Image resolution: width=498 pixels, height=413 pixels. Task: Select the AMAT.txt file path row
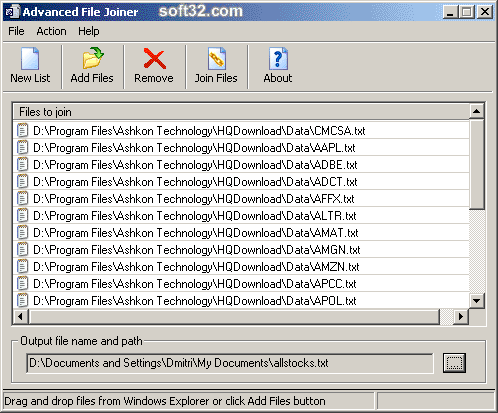click(x=241, y=232)
